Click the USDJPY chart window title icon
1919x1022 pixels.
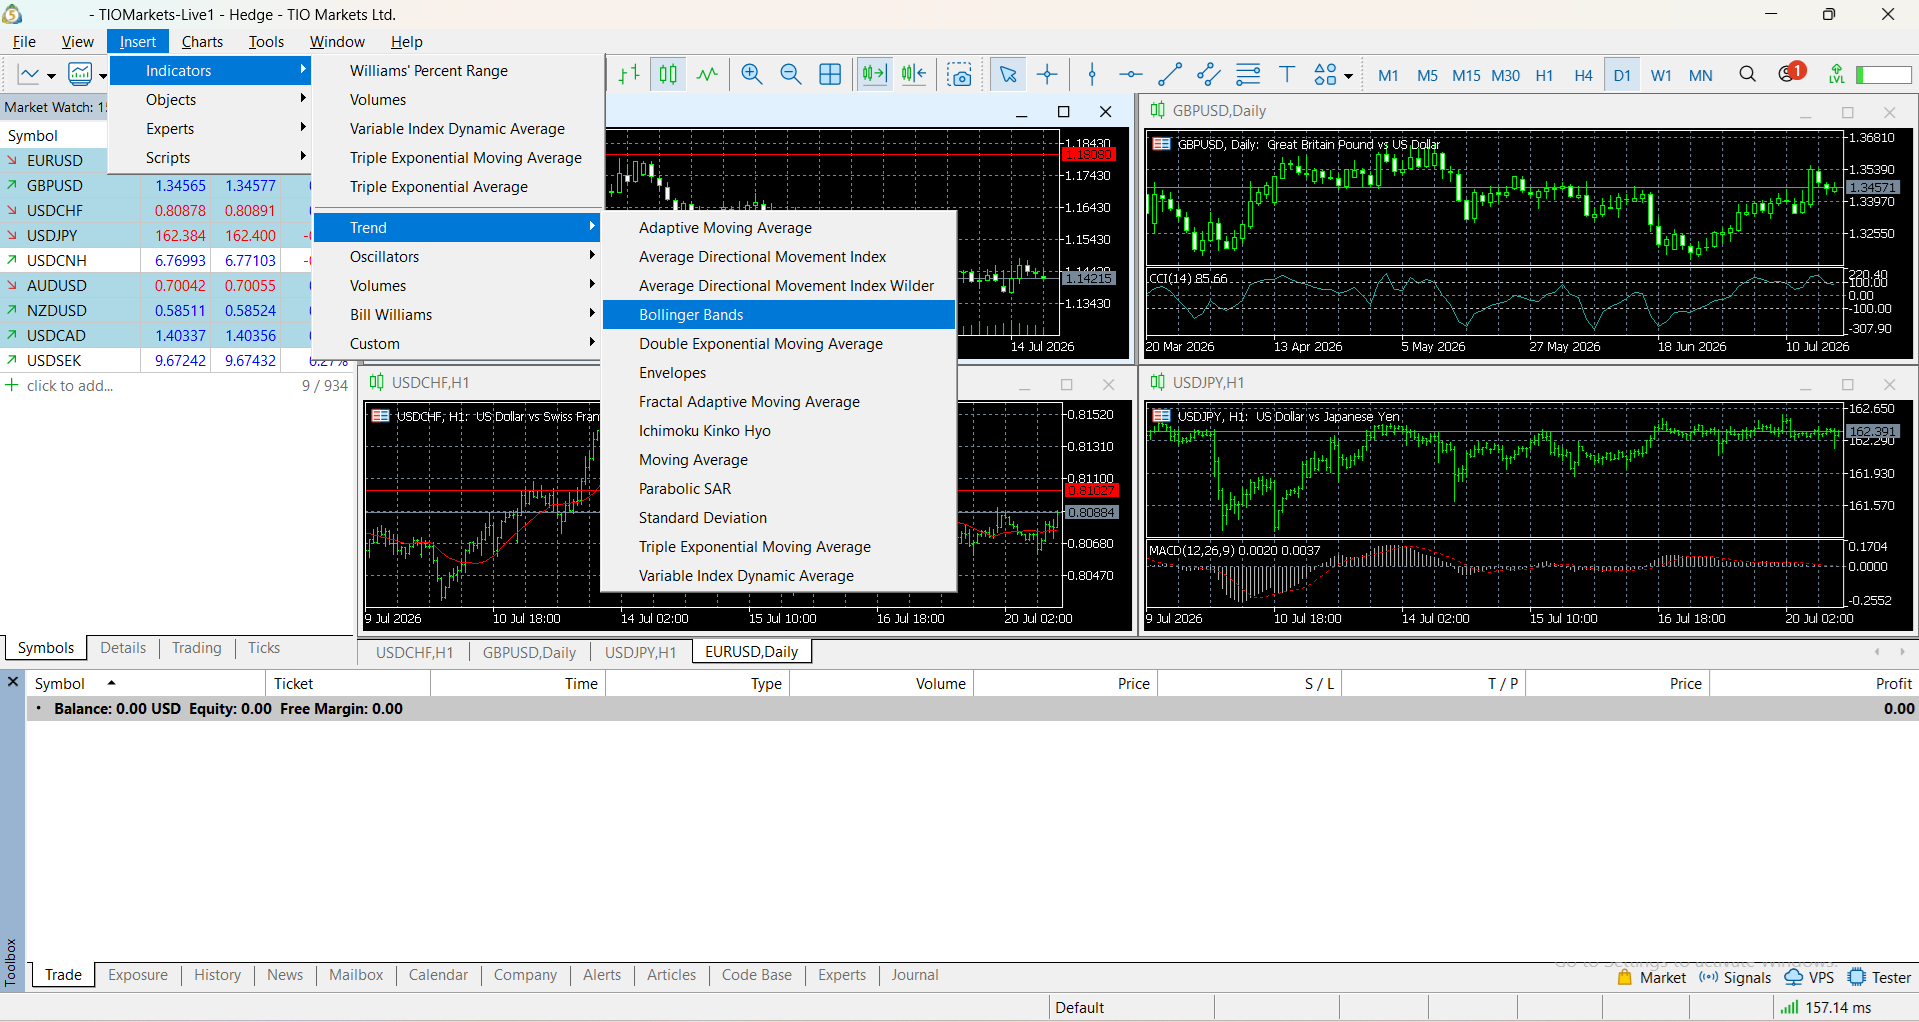1157,382
